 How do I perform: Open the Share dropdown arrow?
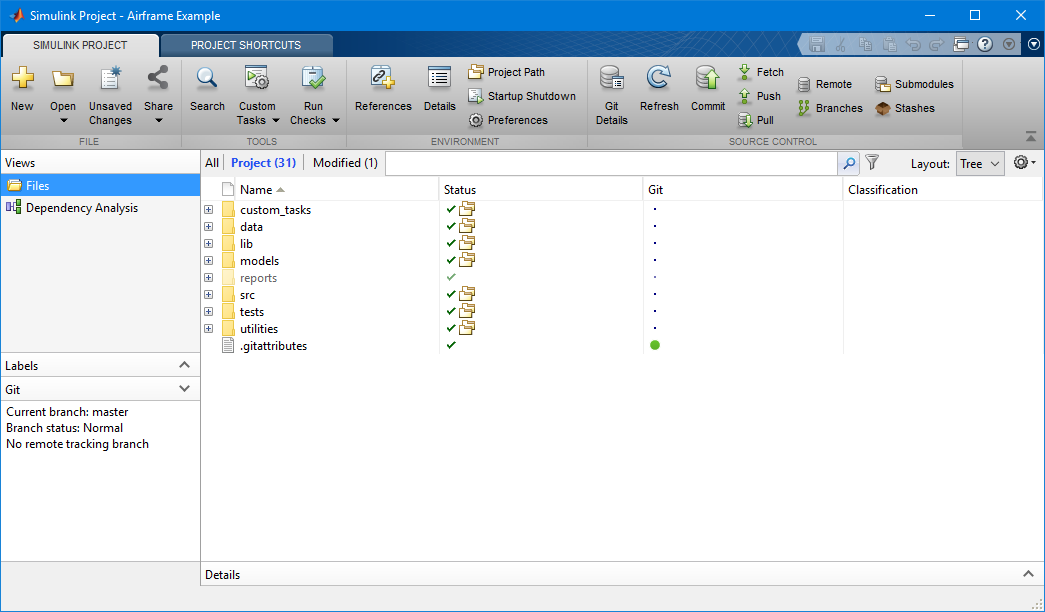click(159, 121)
